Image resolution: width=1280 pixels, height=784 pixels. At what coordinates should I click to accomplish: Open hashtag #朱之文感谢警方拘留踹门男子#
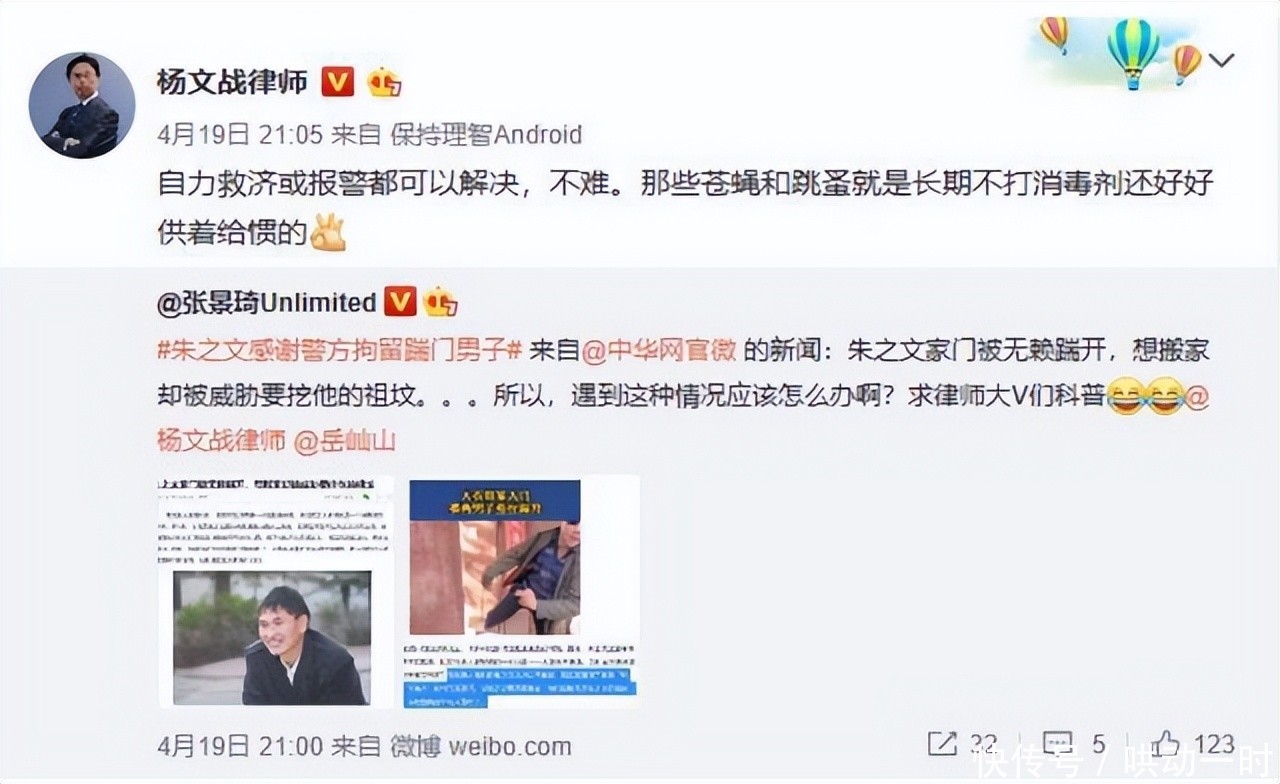[341, 351]
